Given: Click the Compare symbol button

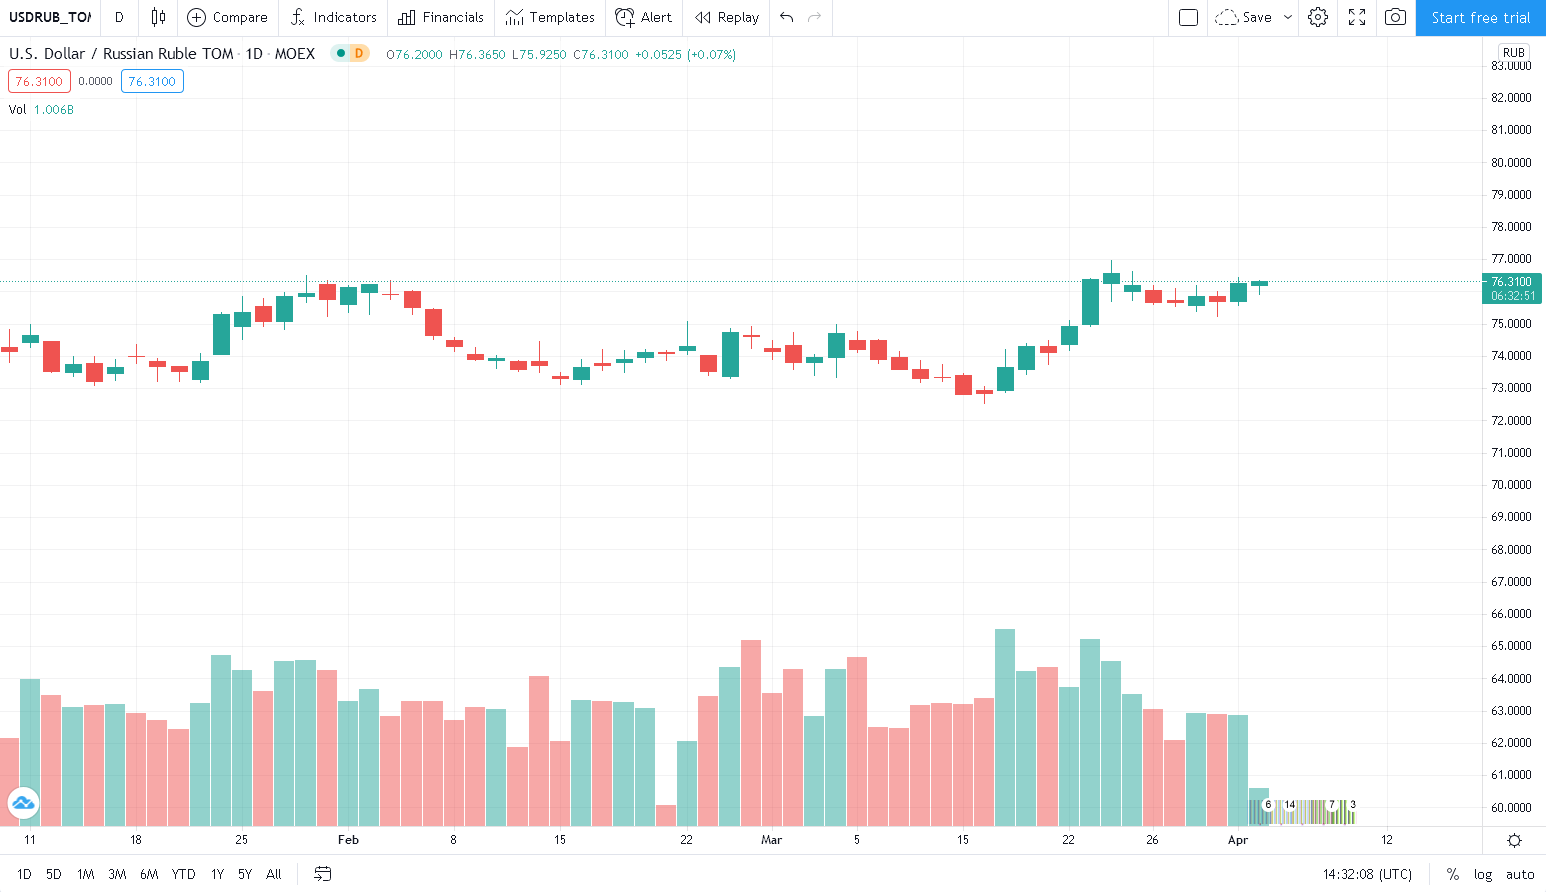Looking at the screenshot, I should click(x=228, y=17).
